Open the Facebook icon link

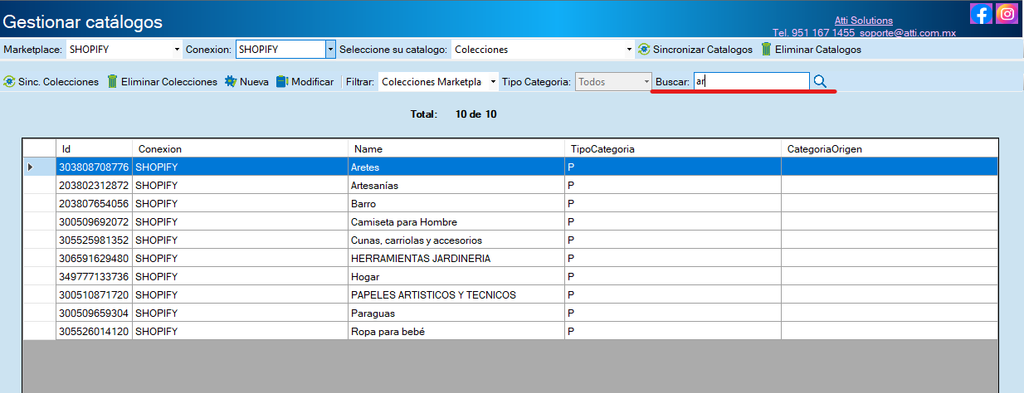[981, 14]
